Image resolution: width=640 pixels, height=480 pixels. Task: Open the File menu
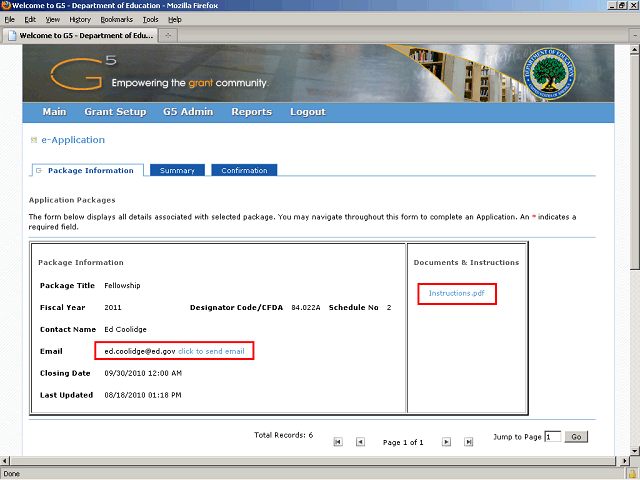click(x=9, y=20)
